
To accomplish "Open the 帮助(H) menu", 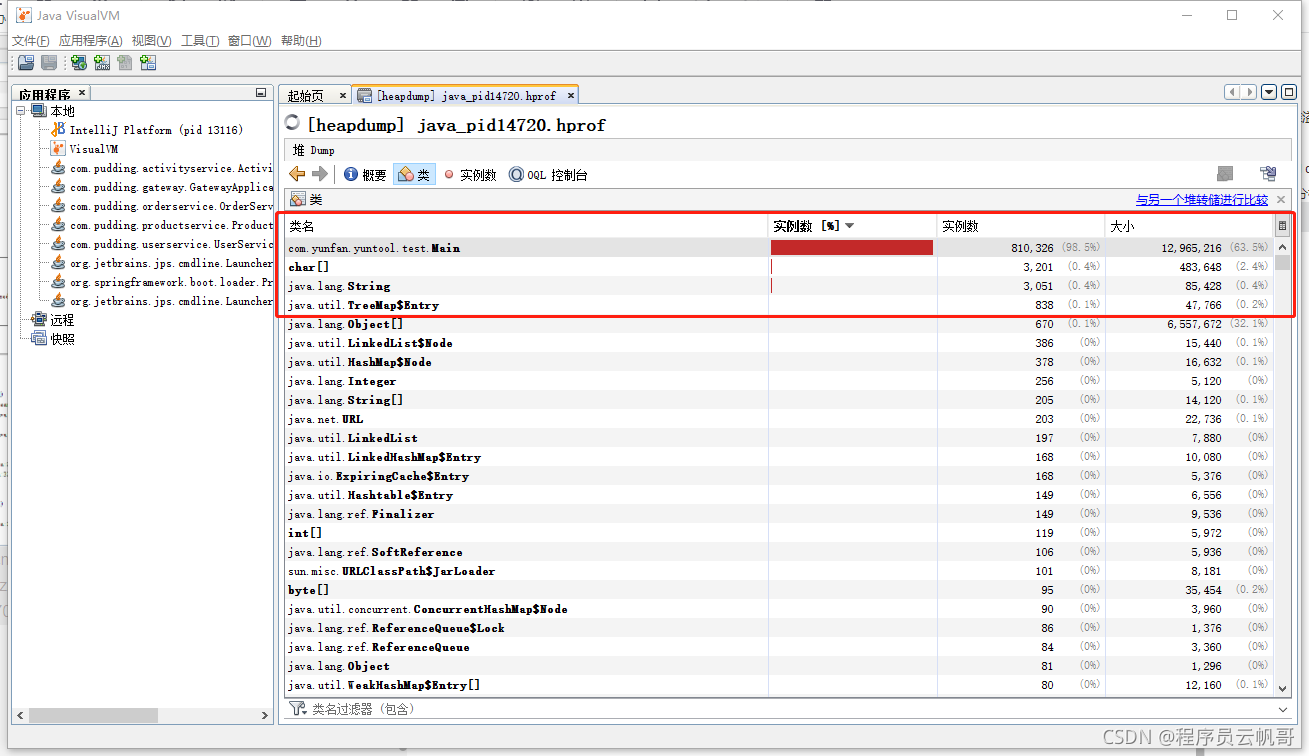I will pos(301,41).
